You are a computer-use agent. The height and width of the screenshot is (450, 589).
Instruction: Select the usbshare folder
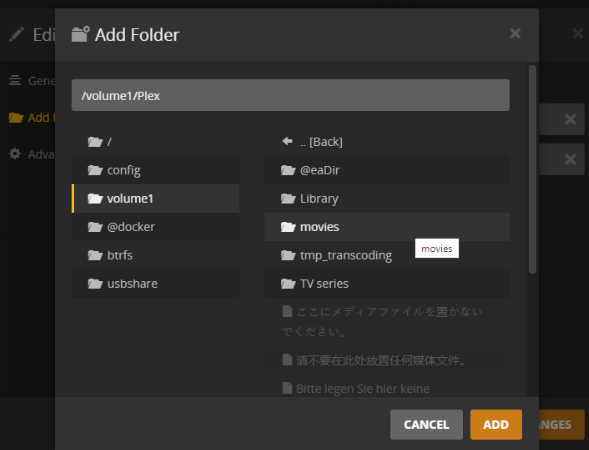[156, 284]
